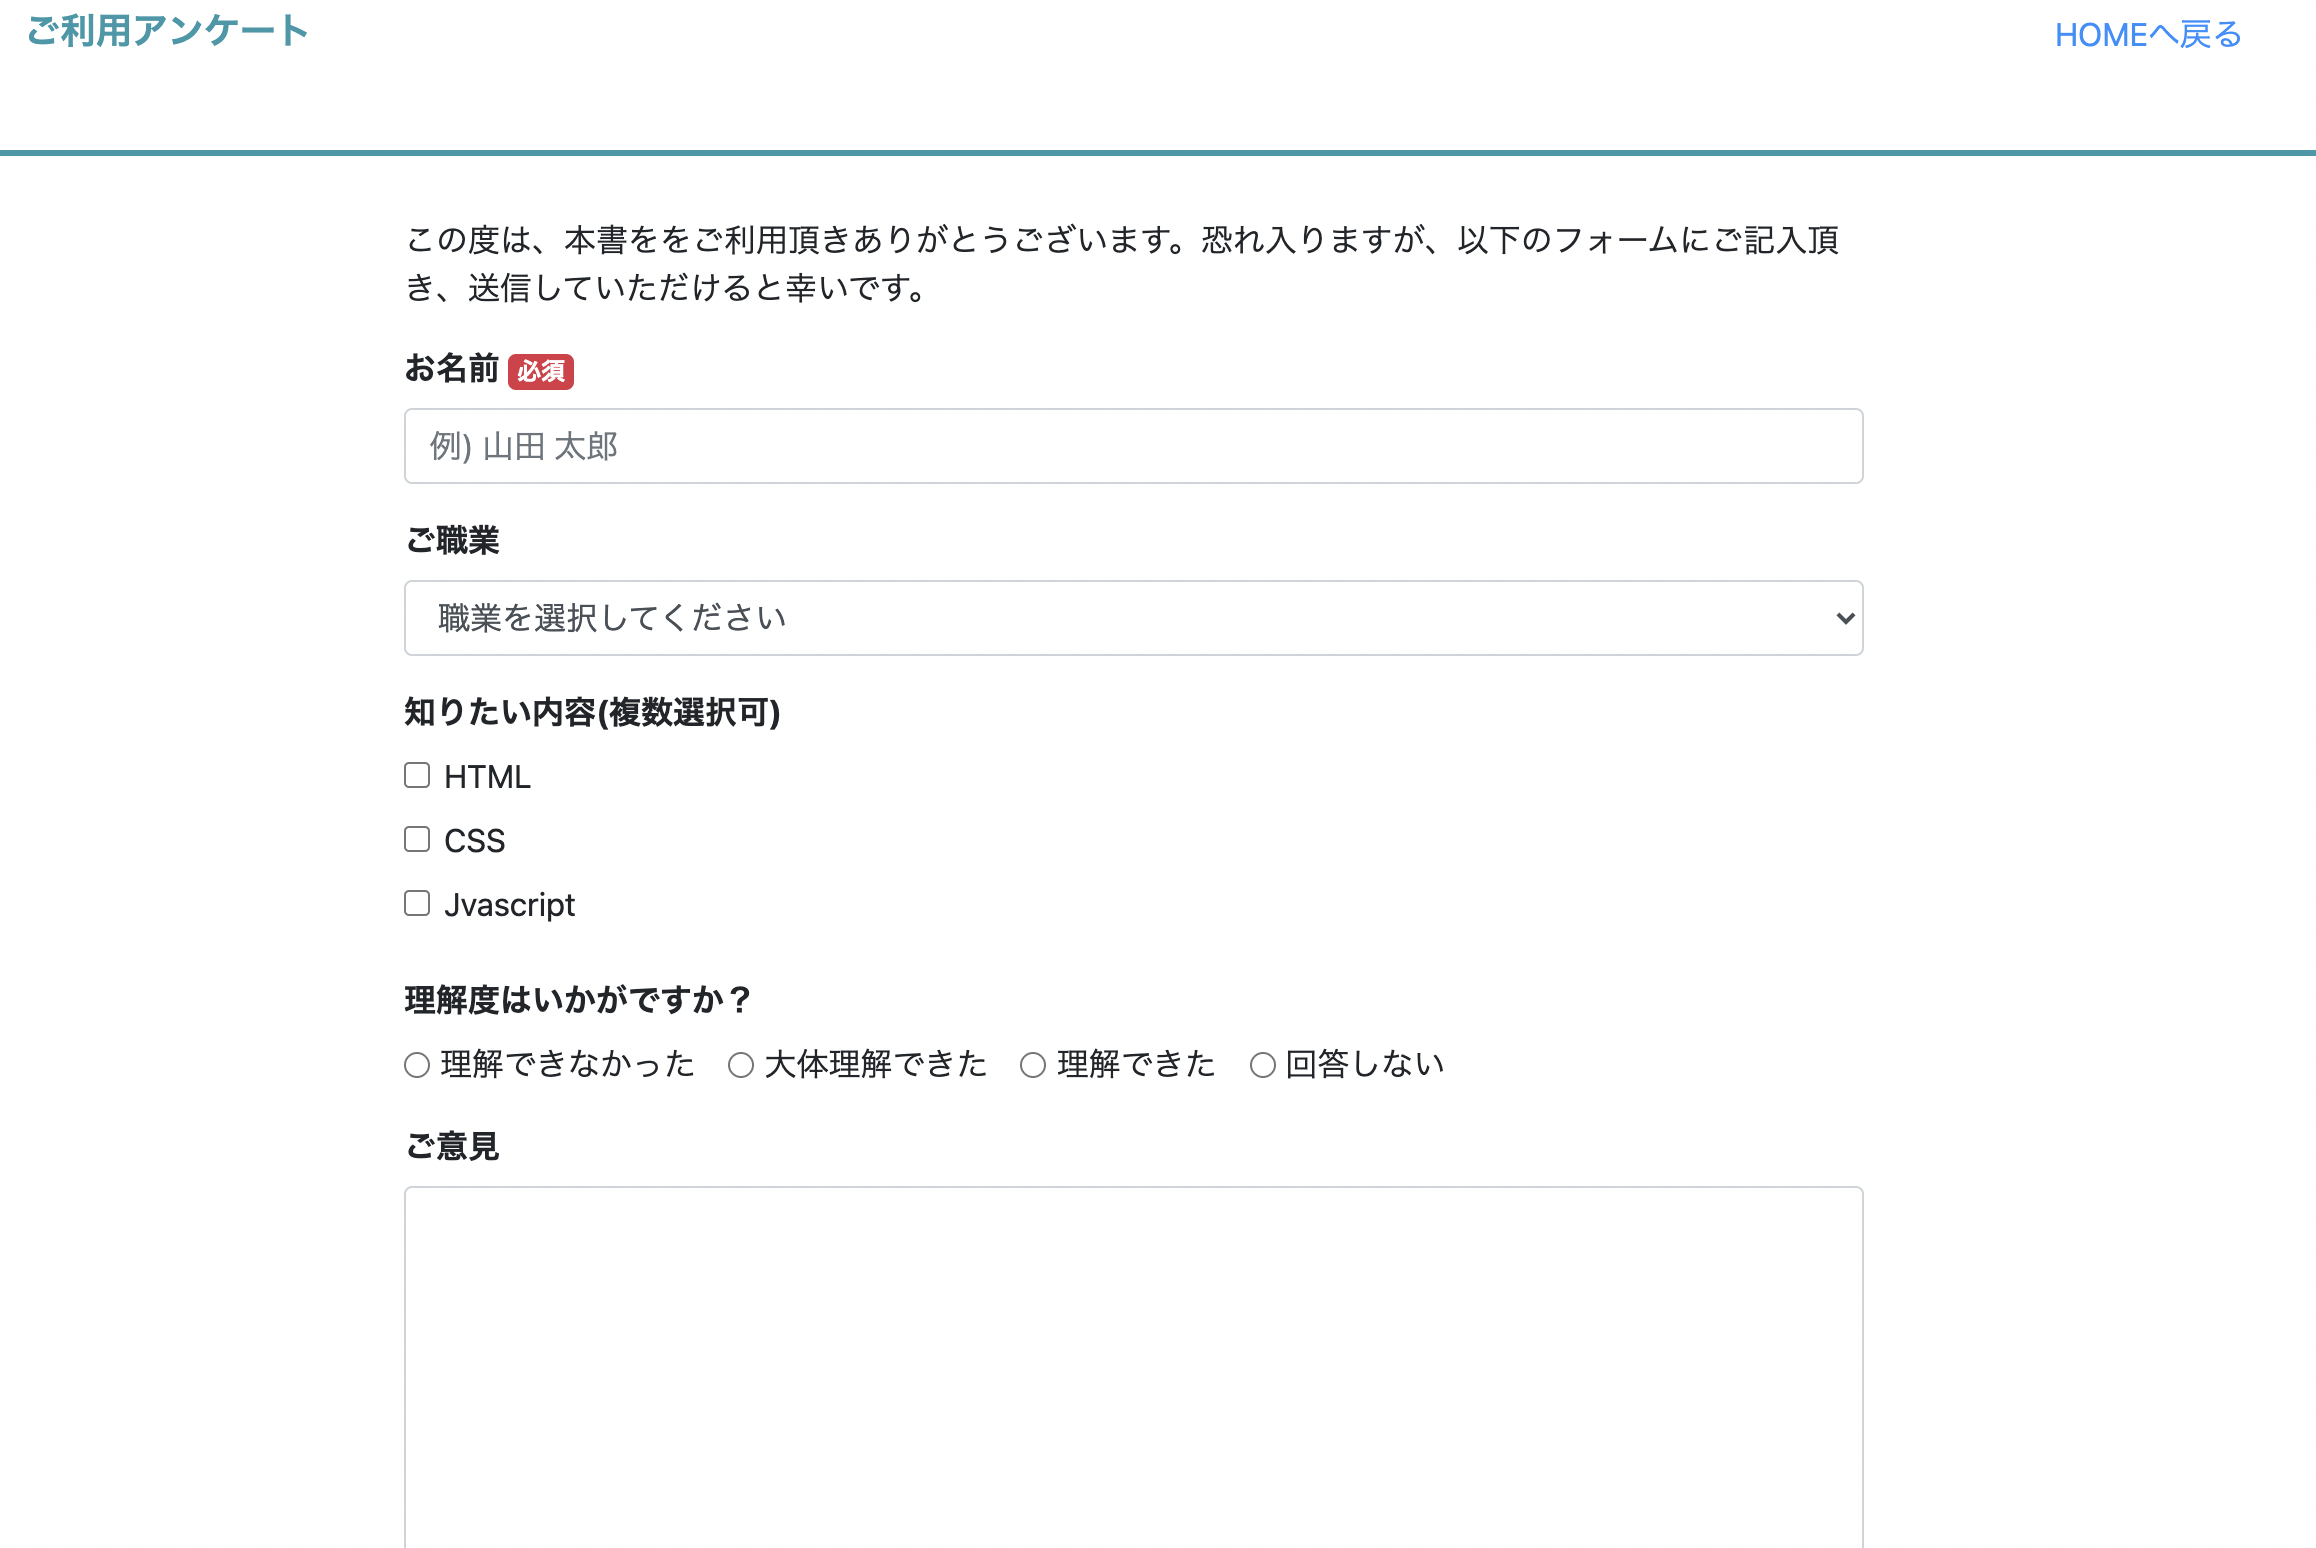Click the ご職業 field label
Screen dimensions: 2316x1548
452,541
